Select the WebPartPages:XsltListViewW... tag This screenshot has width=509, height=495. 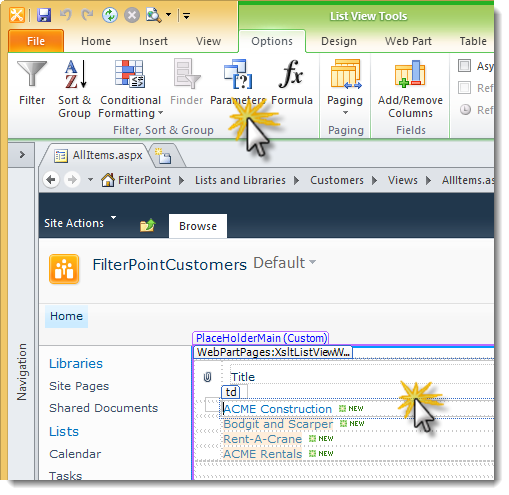point(273,352)
